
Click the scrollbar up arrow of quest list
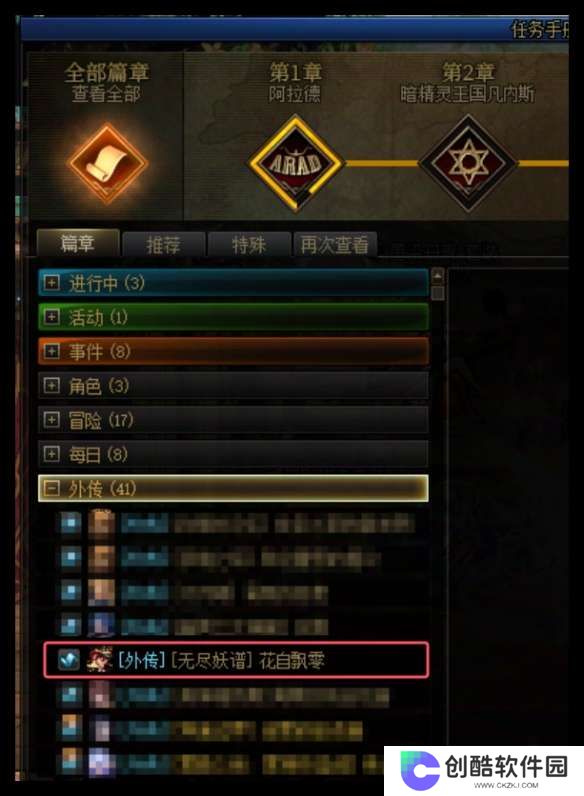437,277
